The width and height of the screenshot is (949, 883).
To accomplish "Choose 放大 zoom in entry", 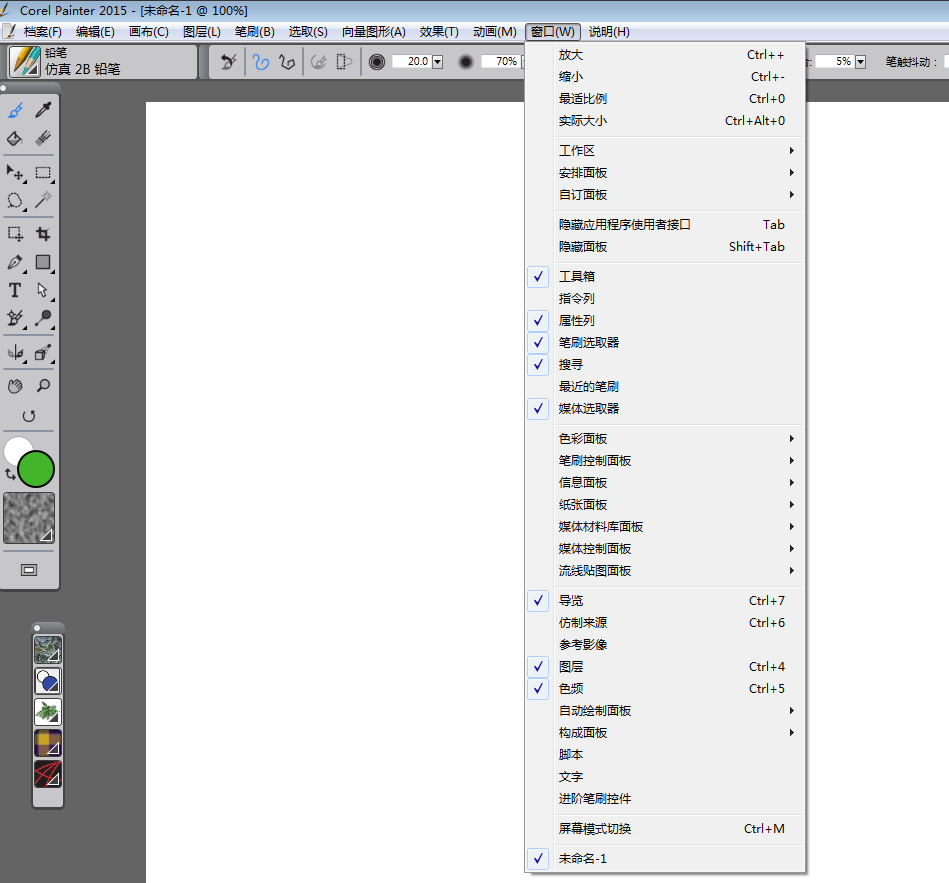I will [665, 55].
